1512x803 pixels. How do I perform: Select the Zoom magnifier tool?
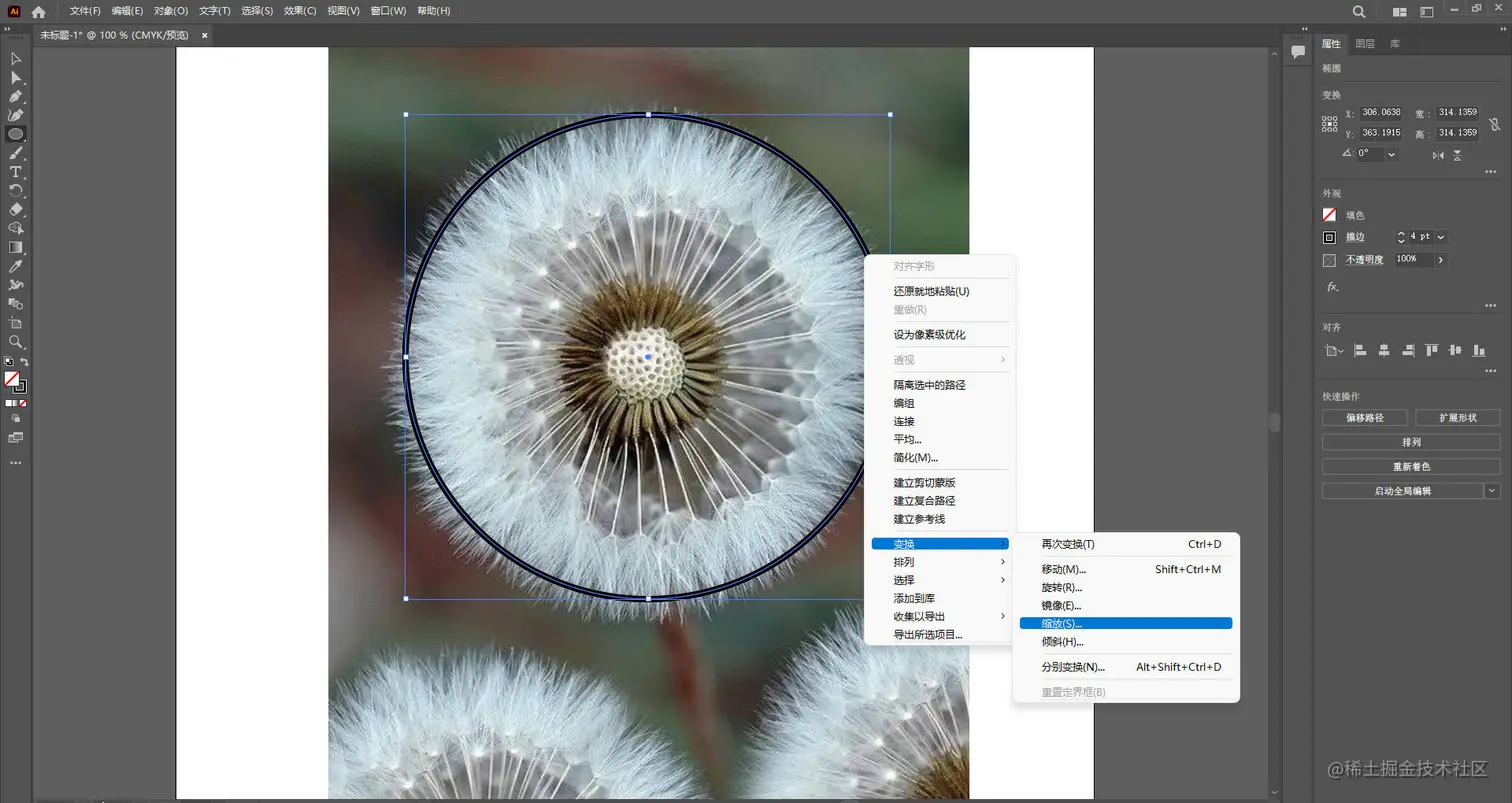15,341
